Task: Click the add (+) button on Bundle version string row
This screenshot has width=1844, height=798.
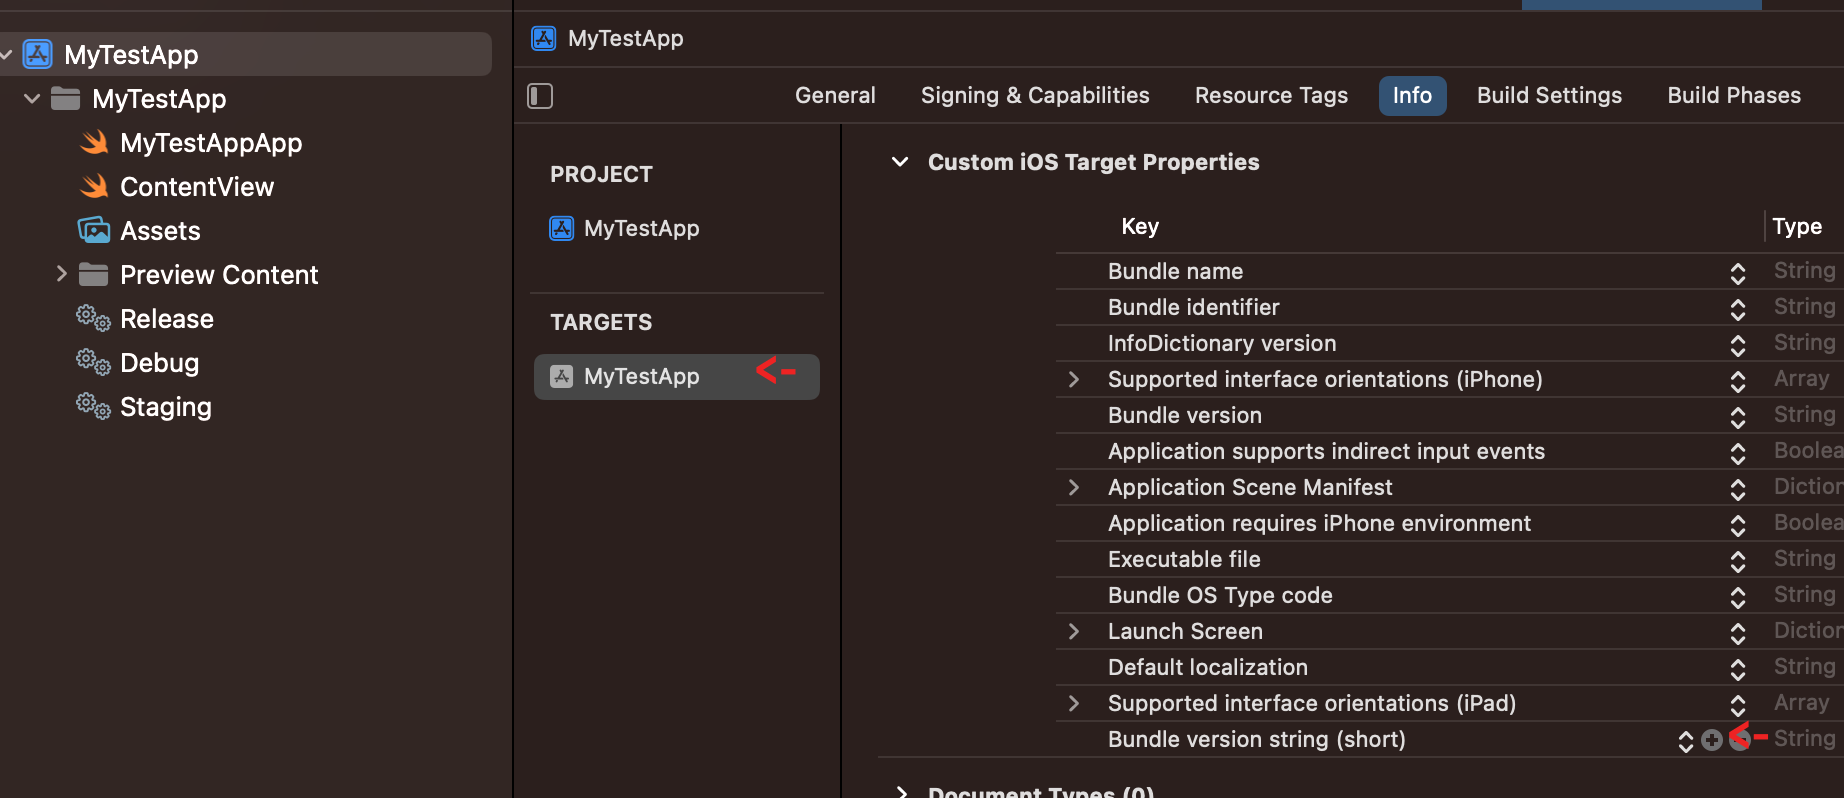Action: pyautogui.click(x=1712, y=740)
